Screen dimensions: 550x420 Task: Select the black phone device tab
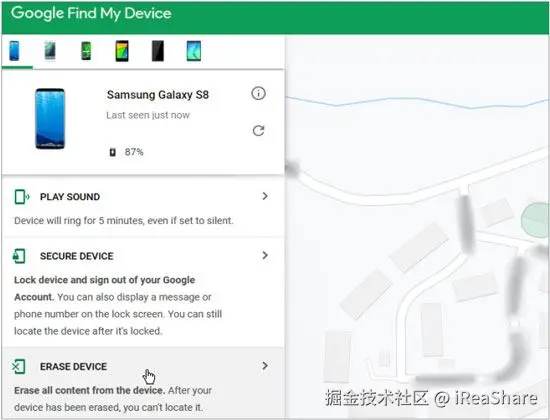pyautogui.click(x=158, y=51)
